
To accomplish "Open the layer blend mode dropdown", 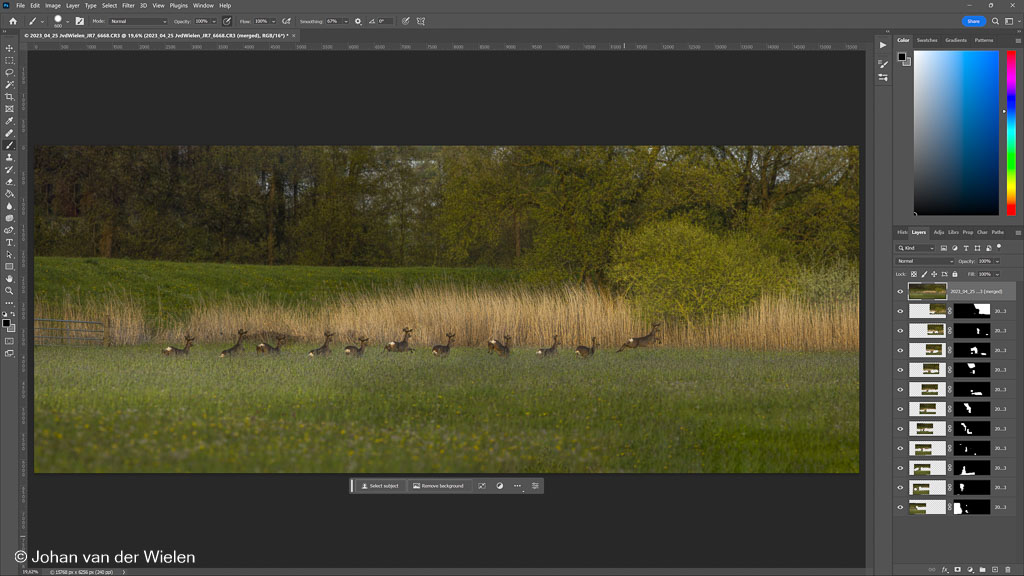I will coord(925,261).
